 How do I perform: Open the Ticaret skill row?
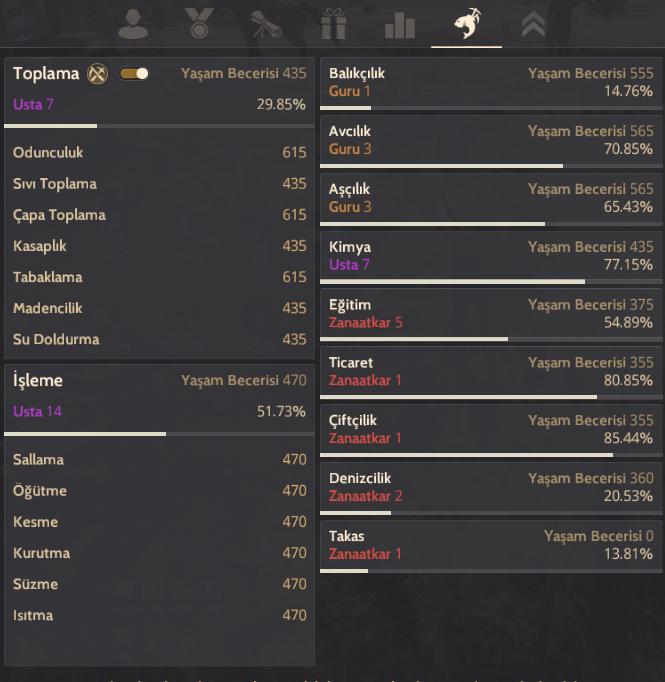pyautogui.click(x=490, y=372)
